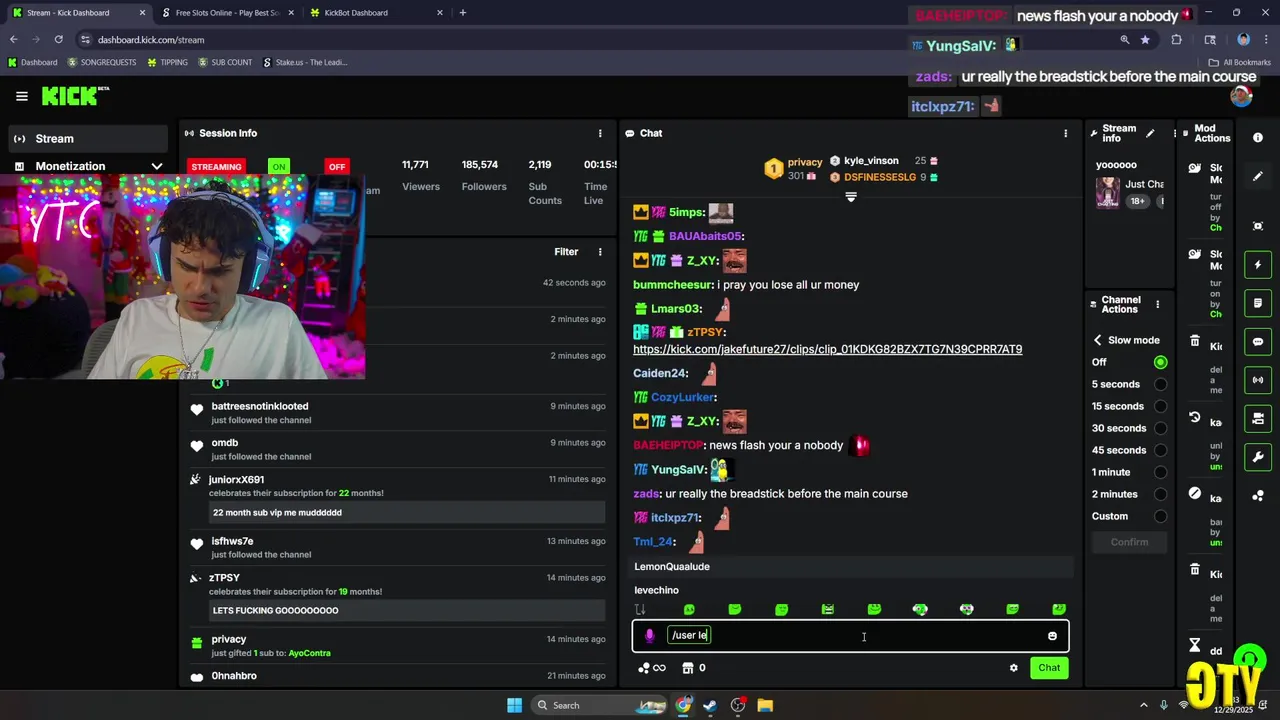Click the focus frame icon in the right sidebar
The width and height of the screenshot is (1280, 720).
point(1258,226)
